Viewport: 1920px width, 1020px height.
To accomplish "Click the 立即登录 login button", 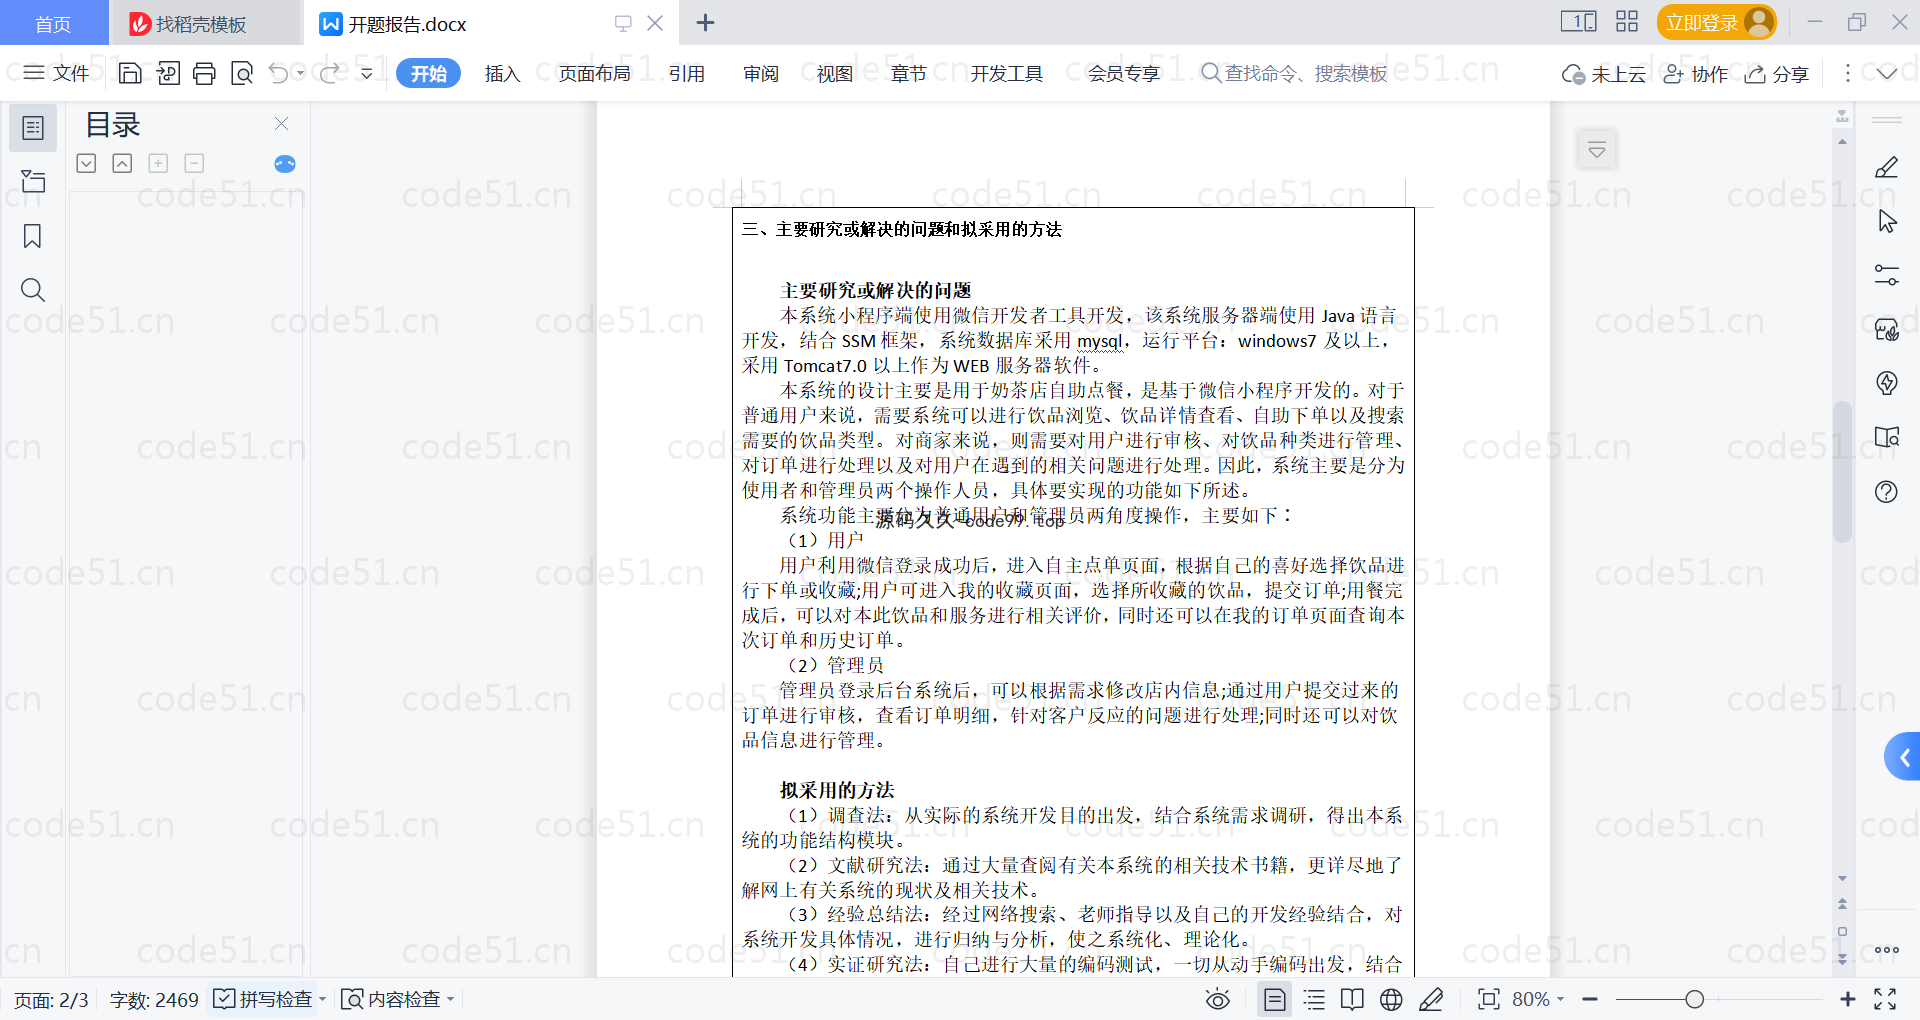I will point(1716,22).
